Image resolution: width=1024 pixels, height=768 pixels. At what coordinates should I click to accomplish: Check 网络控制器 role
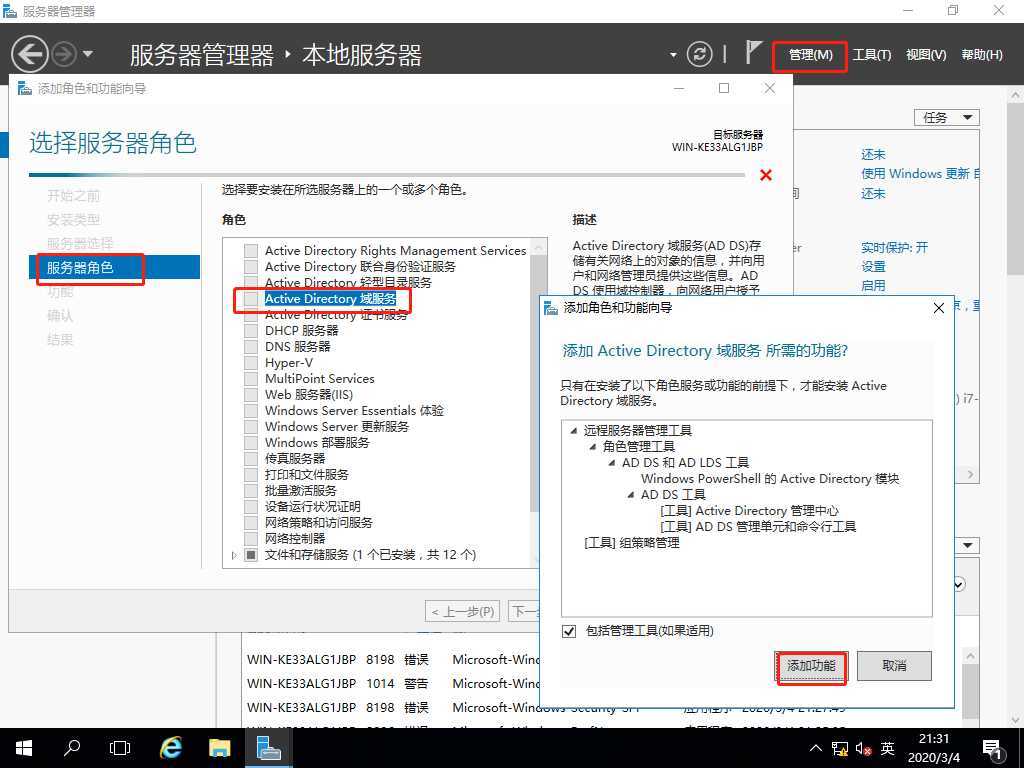(x=251, y=539)
